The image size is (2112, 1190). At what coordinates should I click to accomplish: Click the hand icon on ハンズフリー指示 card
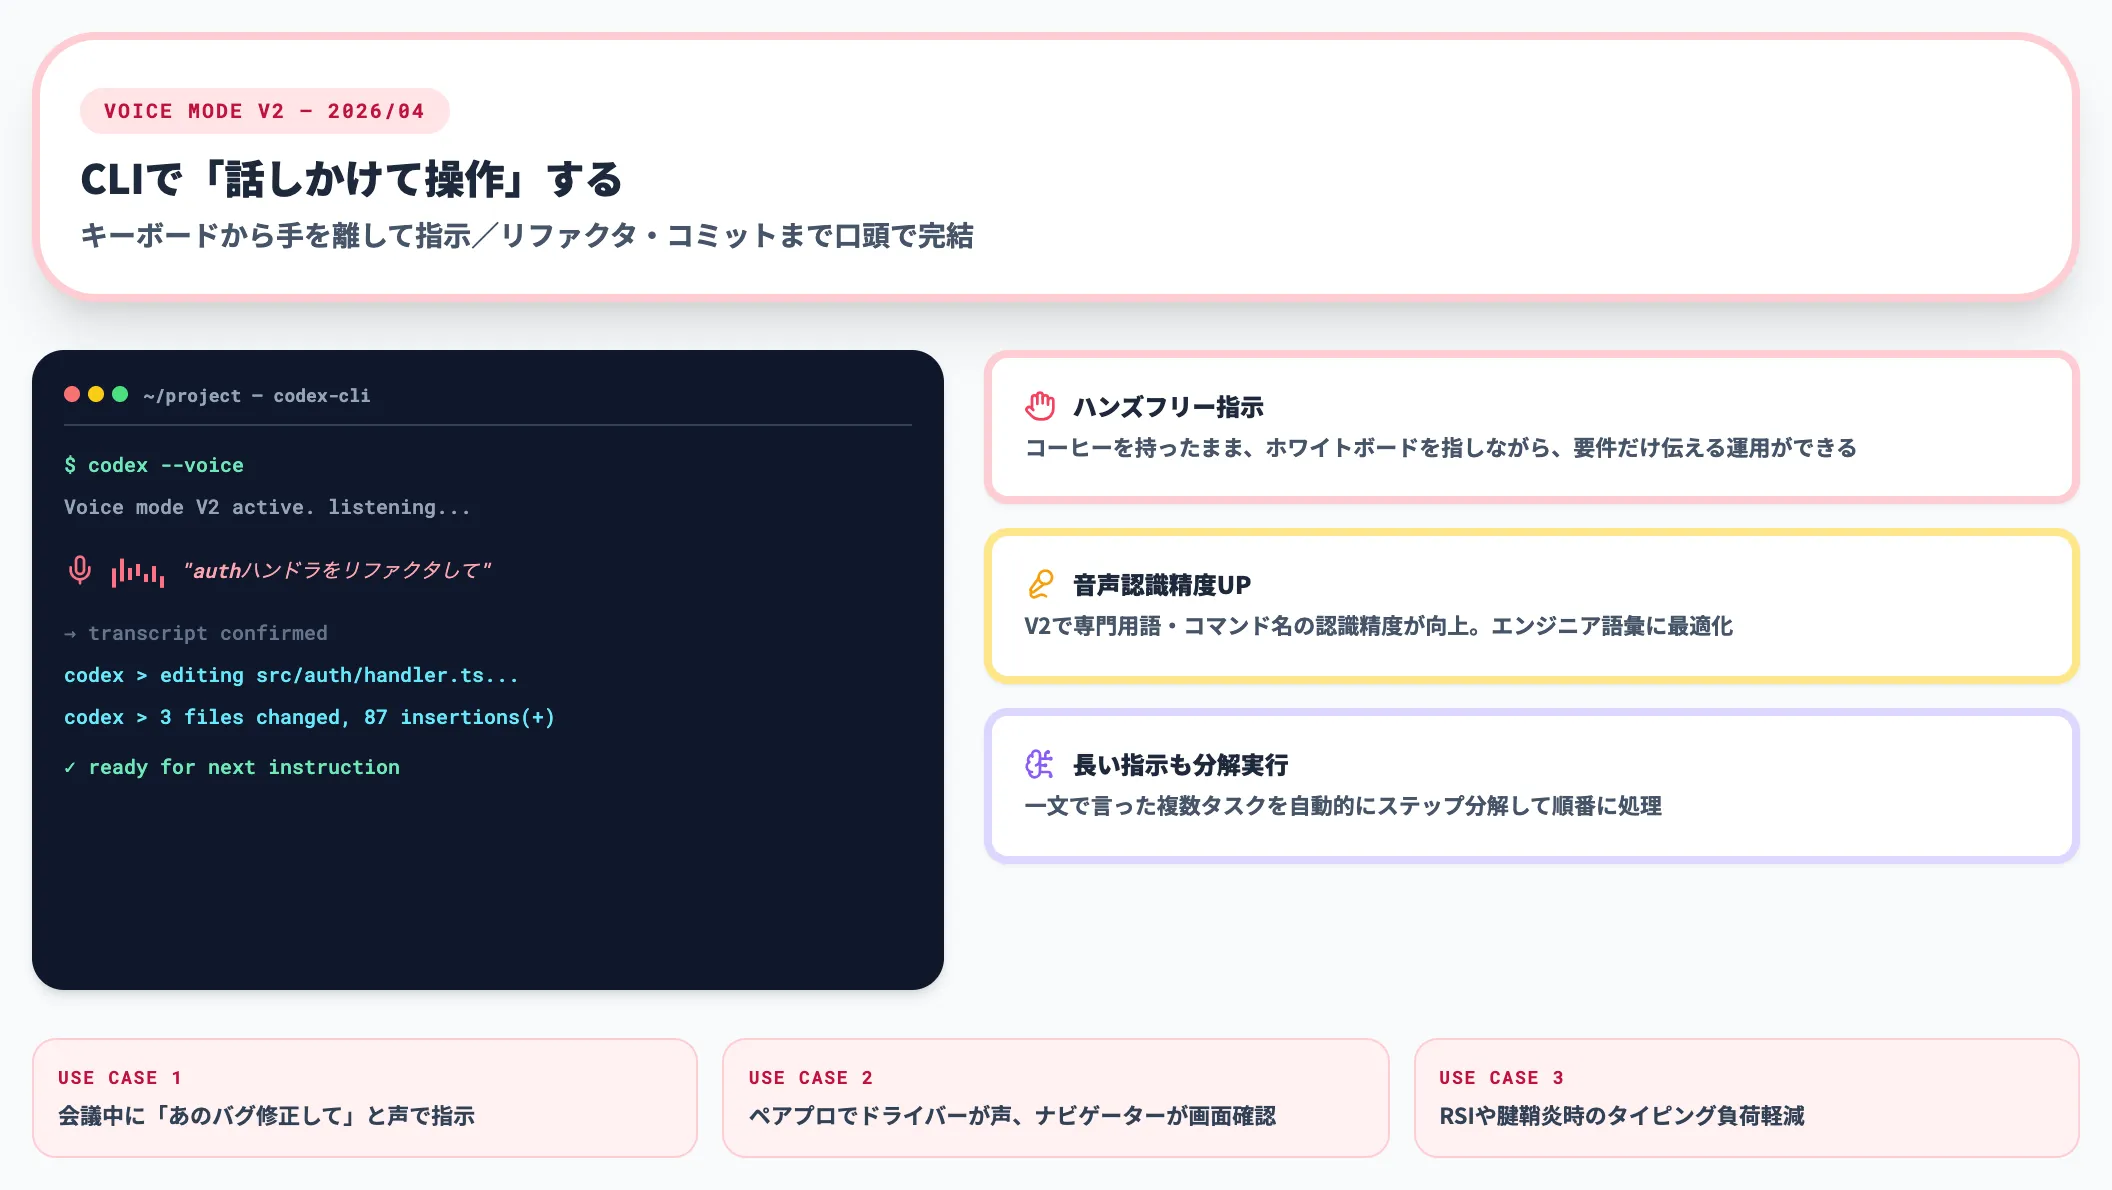tap(1041, 404)
